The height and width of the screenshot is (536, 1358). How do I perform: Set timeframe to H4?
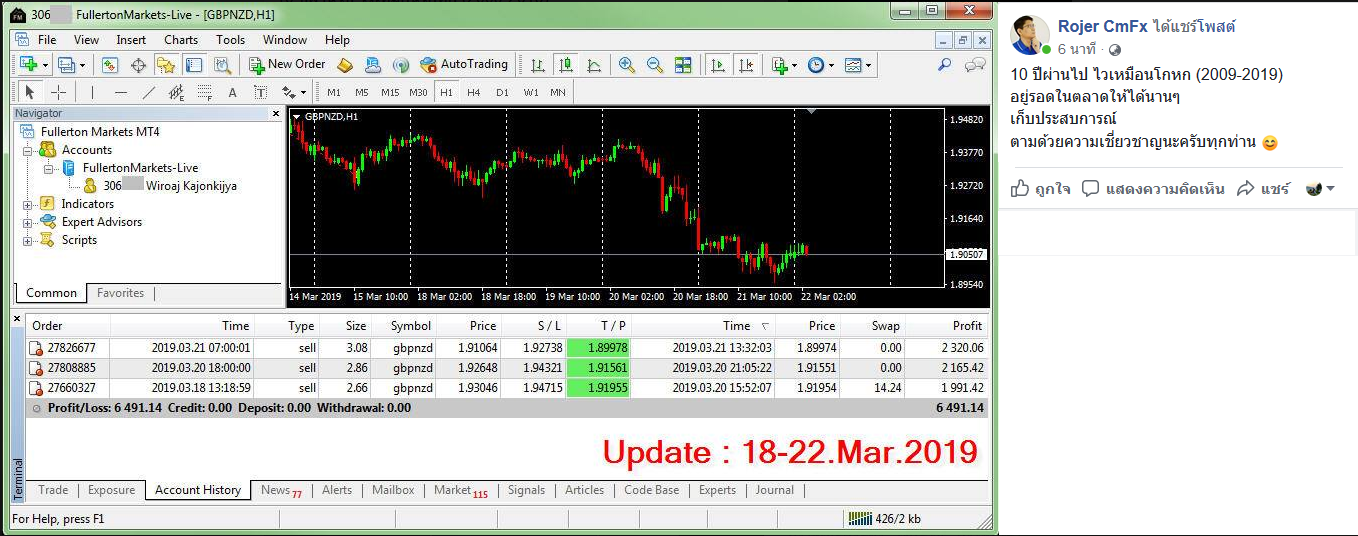coord(474,93)
